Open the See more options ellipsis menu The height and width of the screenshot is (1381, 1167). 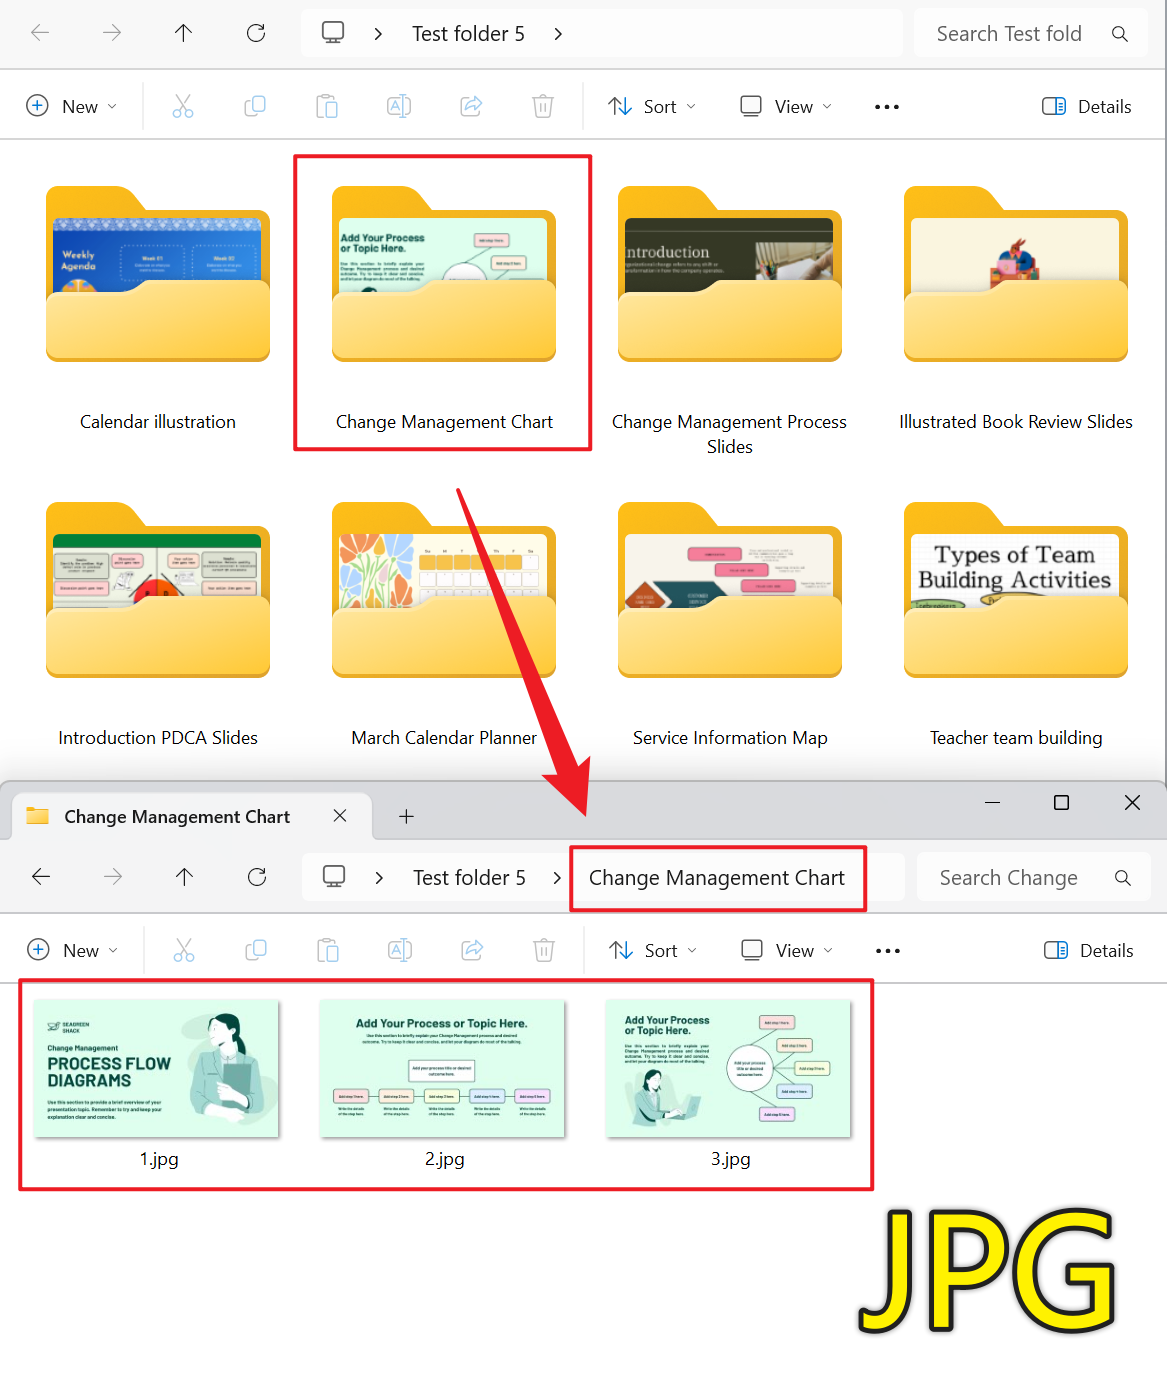886,106
